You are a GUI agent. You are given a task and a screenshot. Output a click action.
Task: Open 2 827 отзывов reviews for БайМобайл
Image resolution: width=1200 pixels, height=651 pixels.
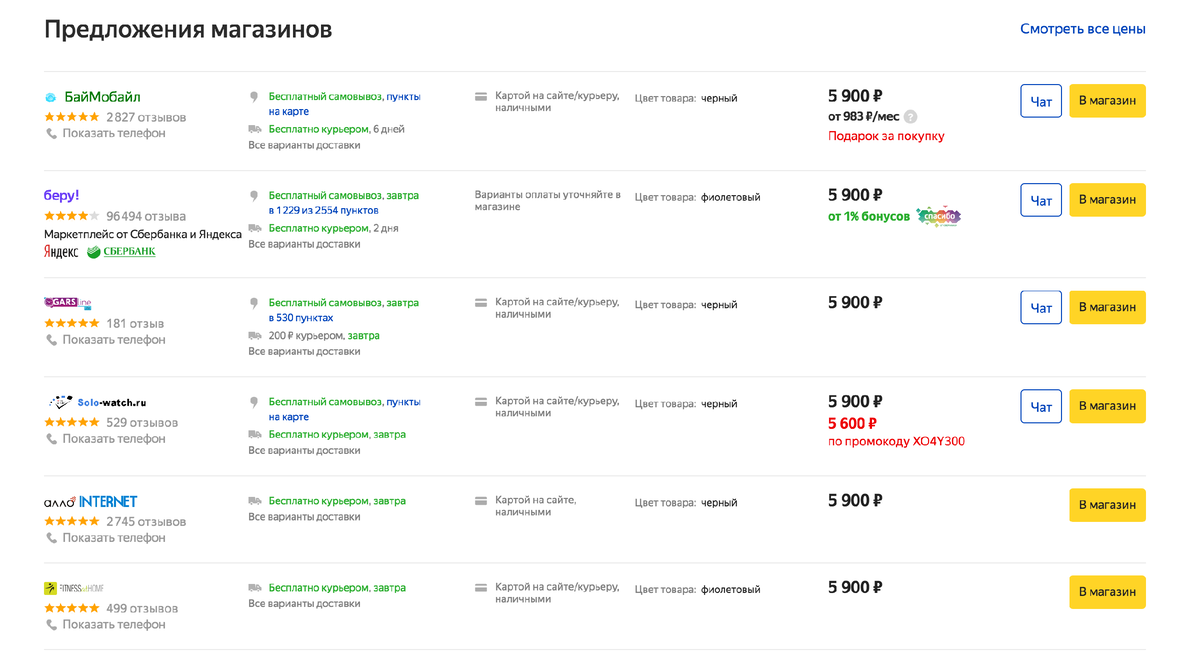pyautogui.click(x=146, y=117)
